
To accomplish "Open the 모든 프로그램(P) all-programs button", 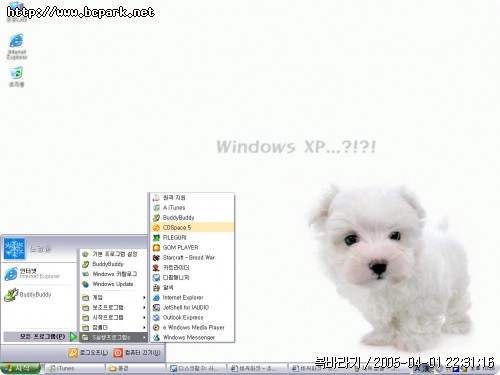I will pyautogui.click(x=40, y=337).
